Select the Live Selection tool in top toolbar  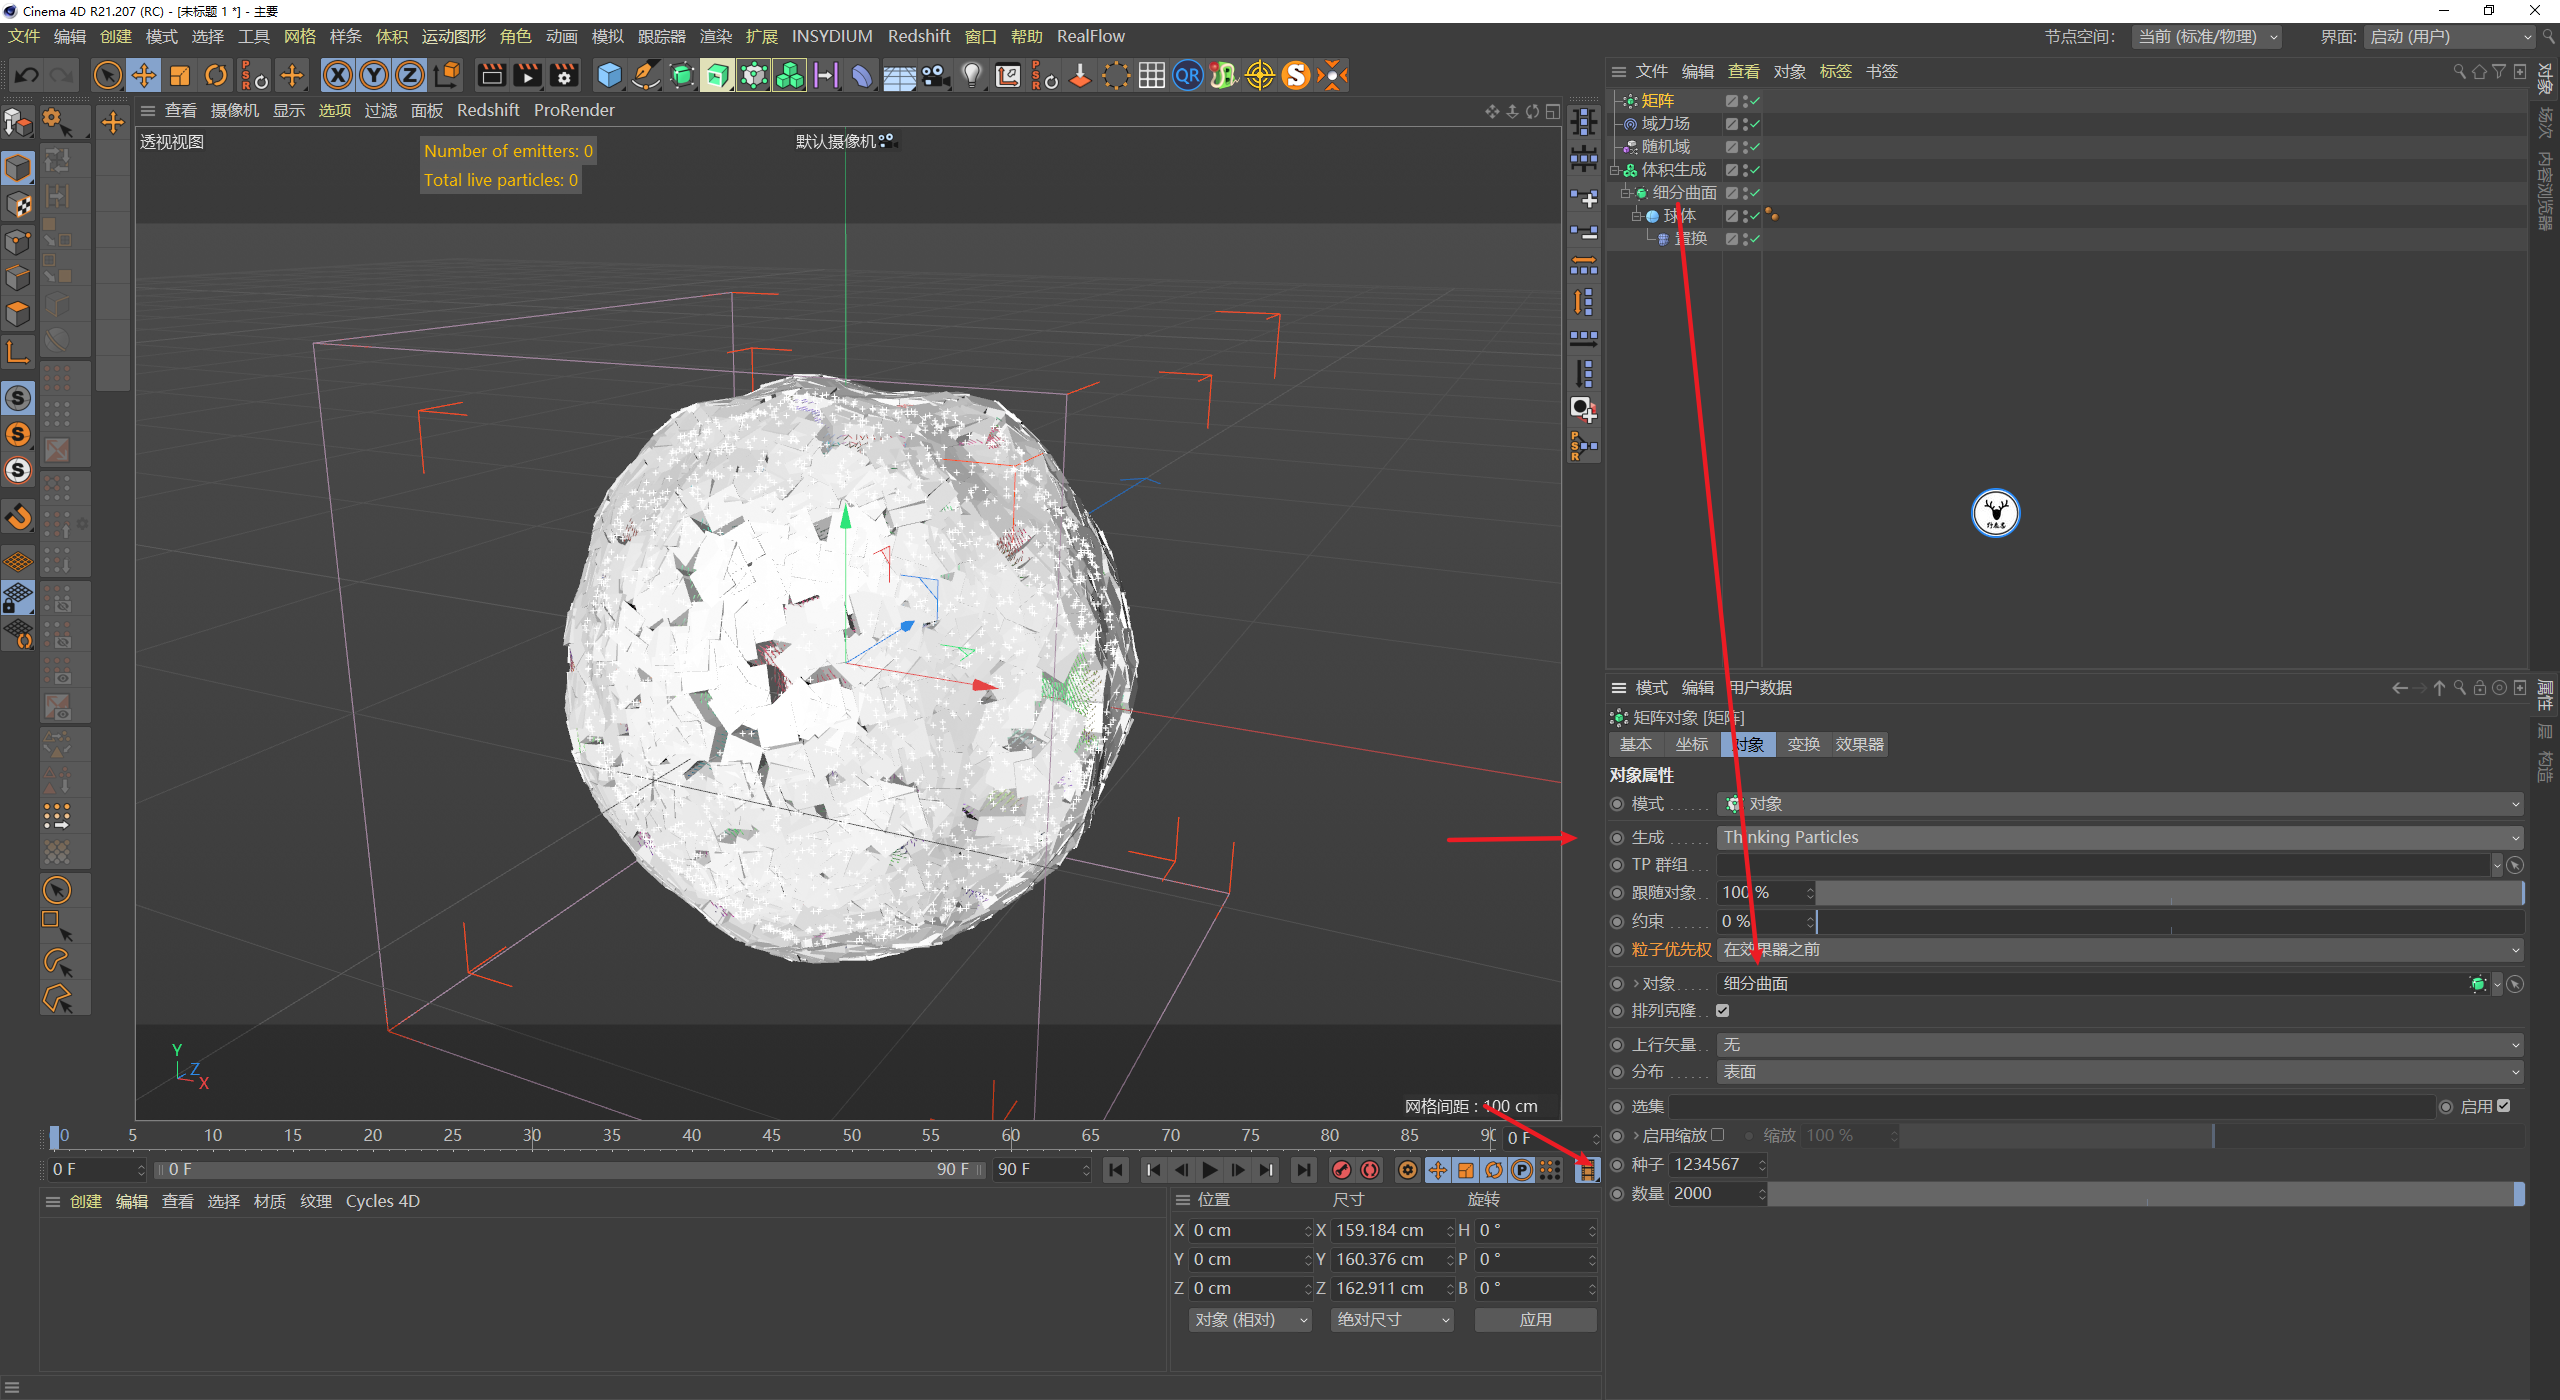point(107,75)
